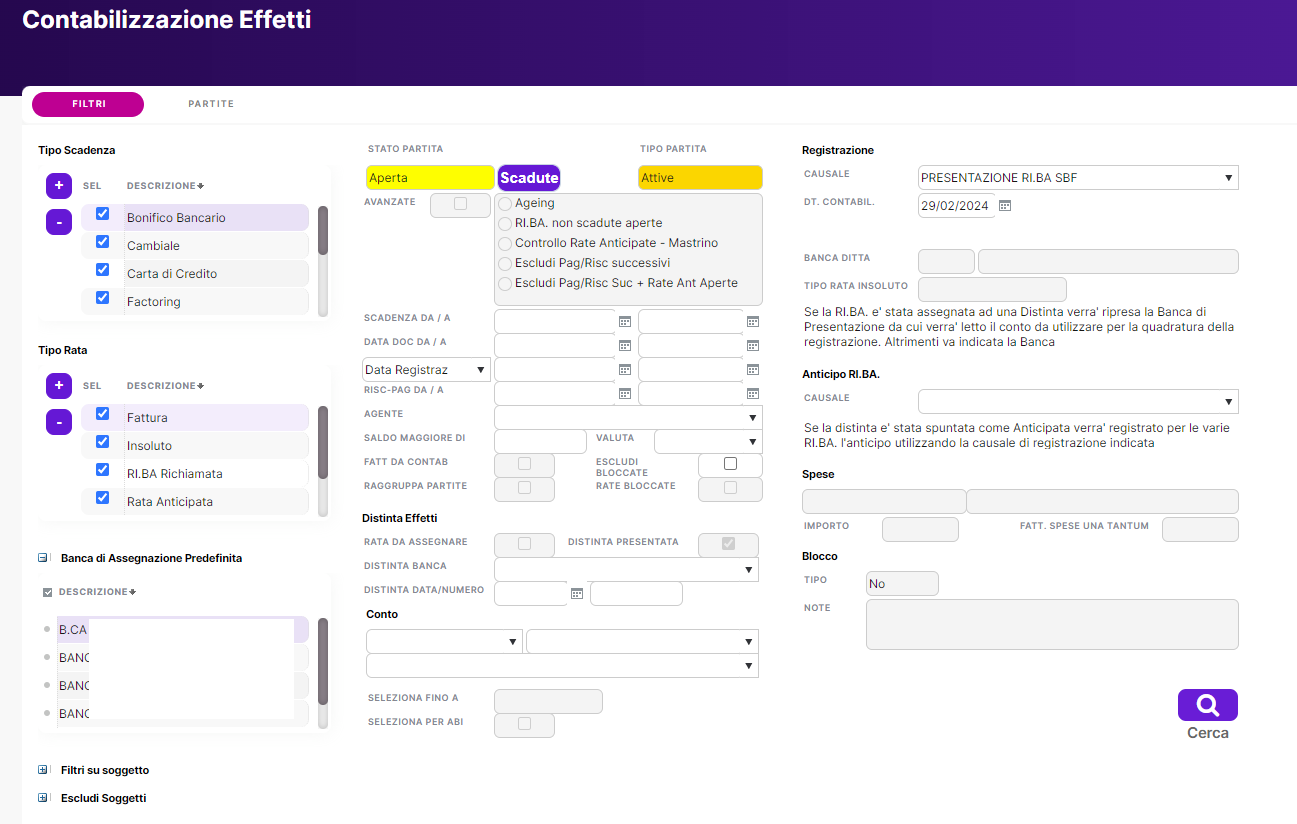Click the Scadenza Da date input
1297x824 pixels.
pos(555,321)
